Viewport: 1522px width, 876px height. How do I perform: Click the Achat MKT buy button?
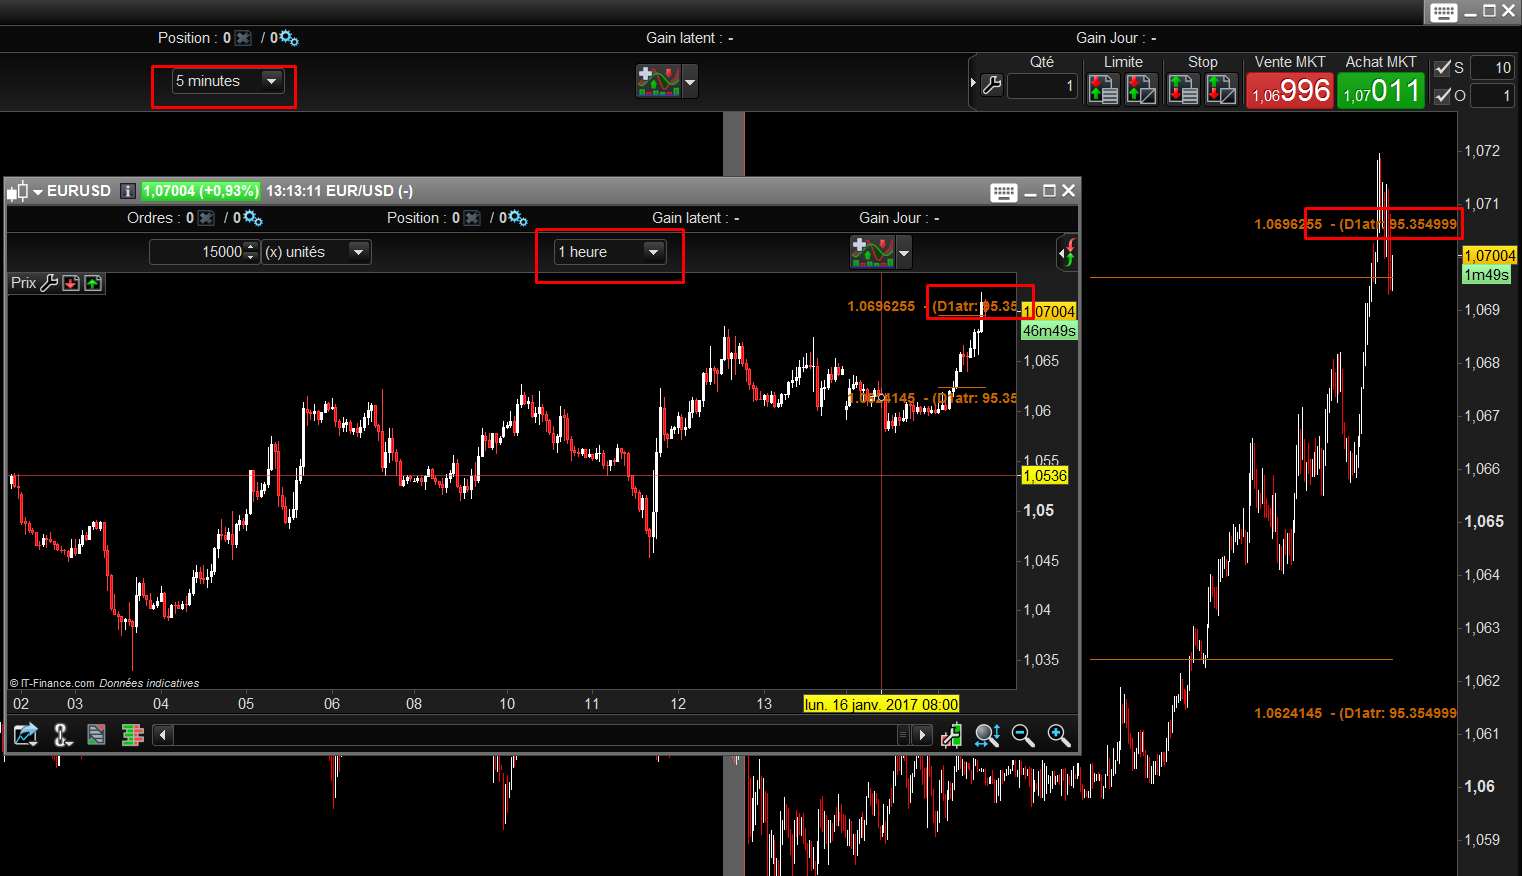pos(1381,90)
